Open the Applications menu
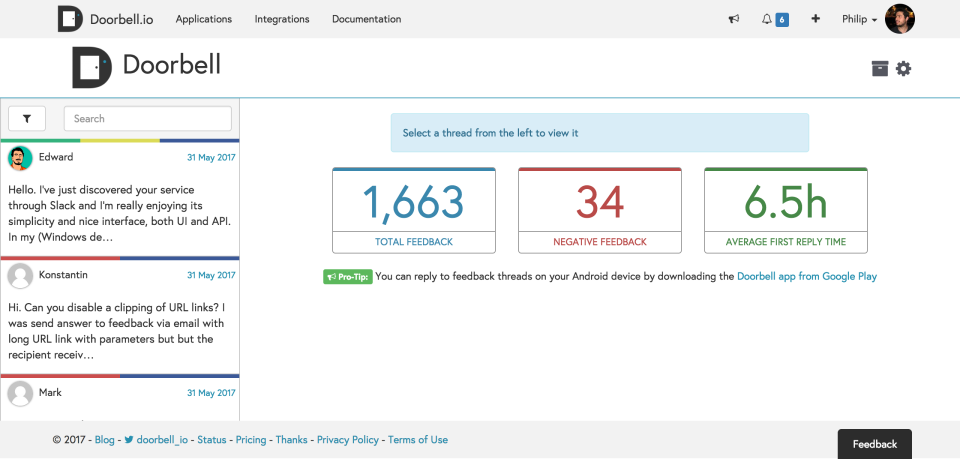The image size is (960, 459). point(204,19)
